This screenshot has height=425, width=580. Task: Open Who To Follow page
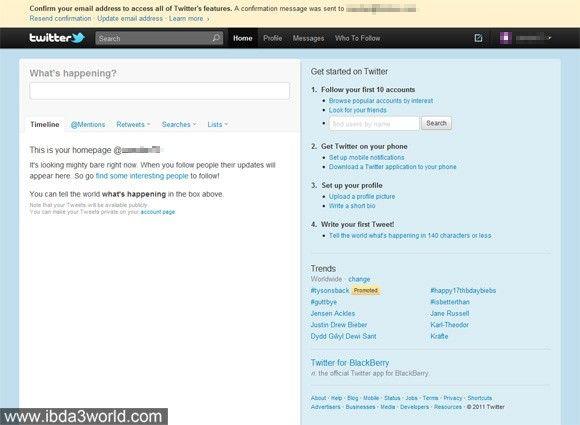click(x=358, y=38)
